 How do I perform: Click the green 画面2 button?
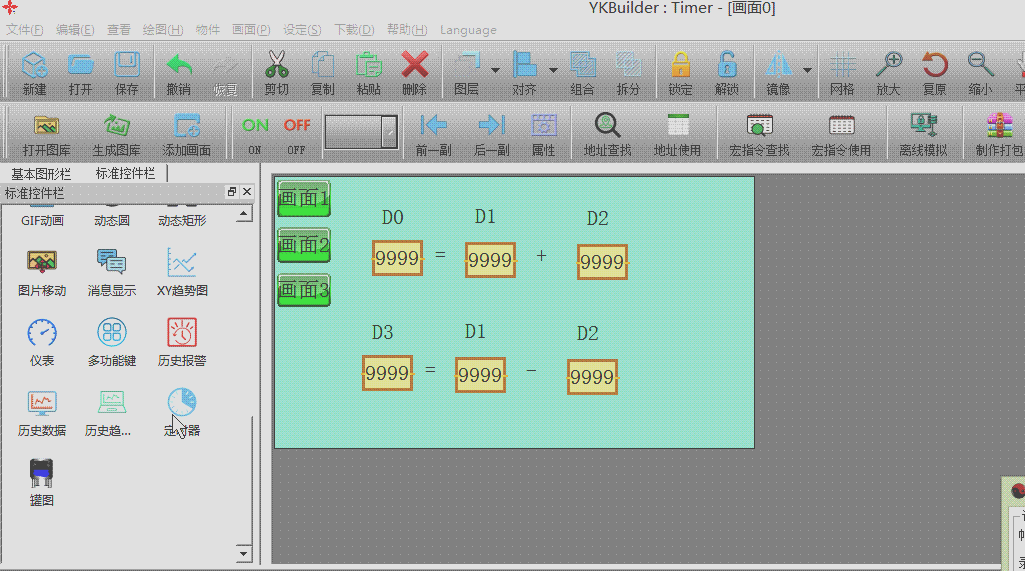coord(303,245)
